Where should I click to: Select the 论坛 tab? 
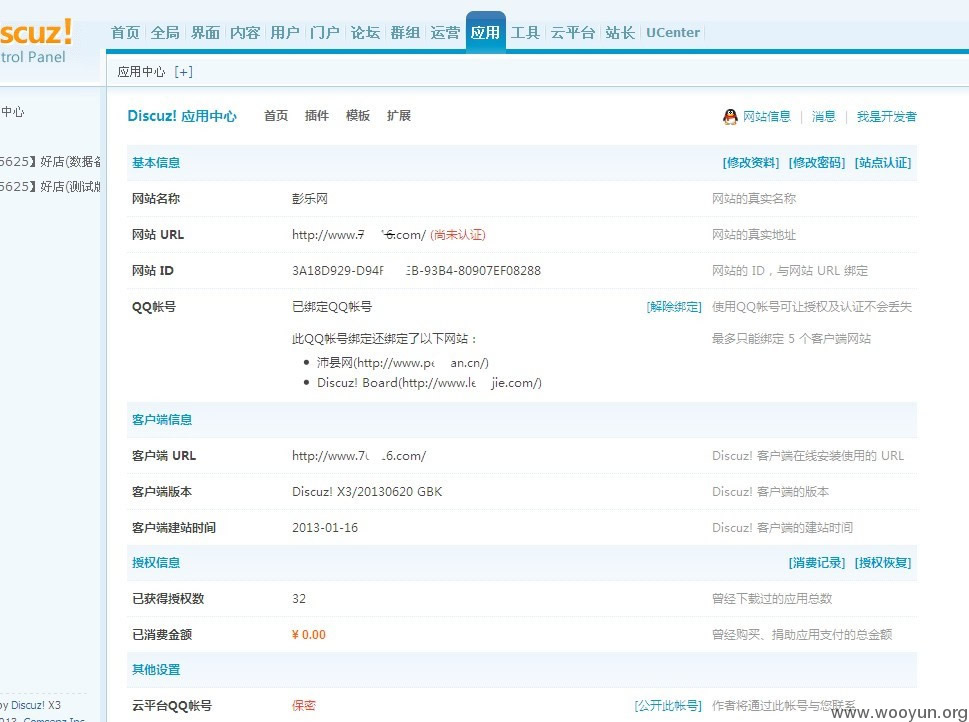coord(365,32)
